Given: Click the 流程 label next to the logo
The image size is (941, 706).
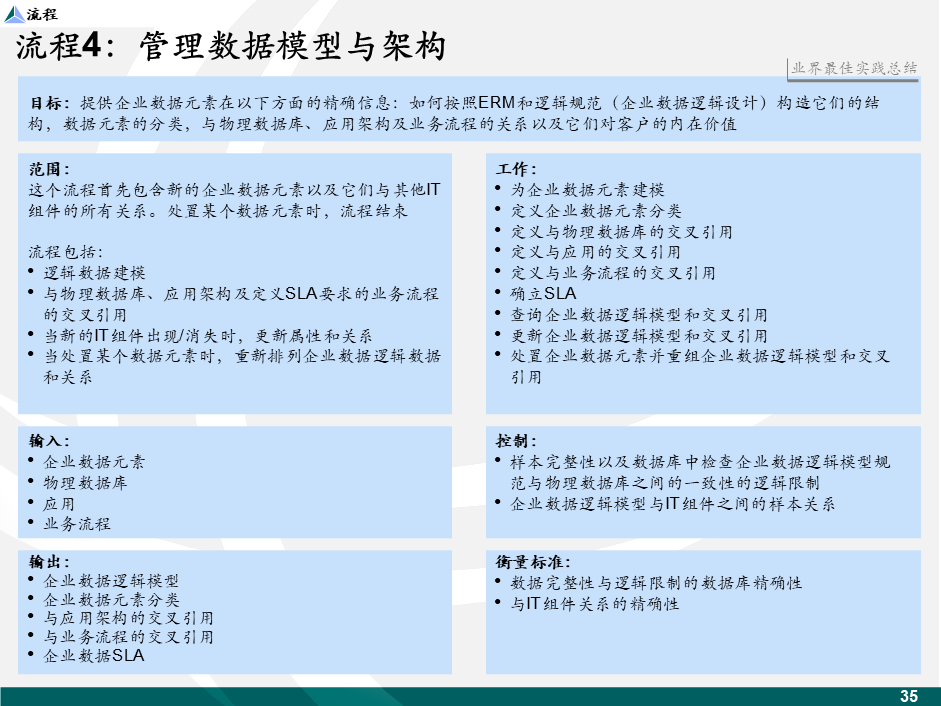Looking at the screenshot, I should 42,14.
